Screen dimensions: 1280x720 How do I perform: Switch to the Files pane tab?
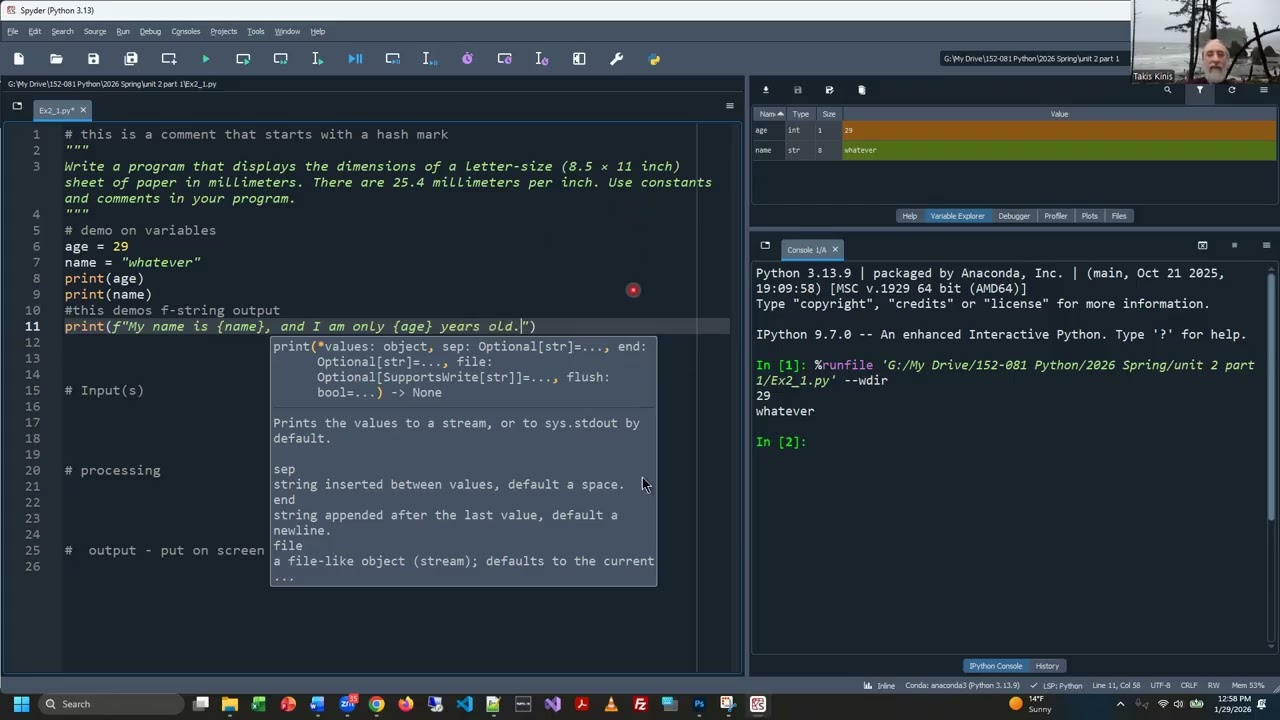1119,216
